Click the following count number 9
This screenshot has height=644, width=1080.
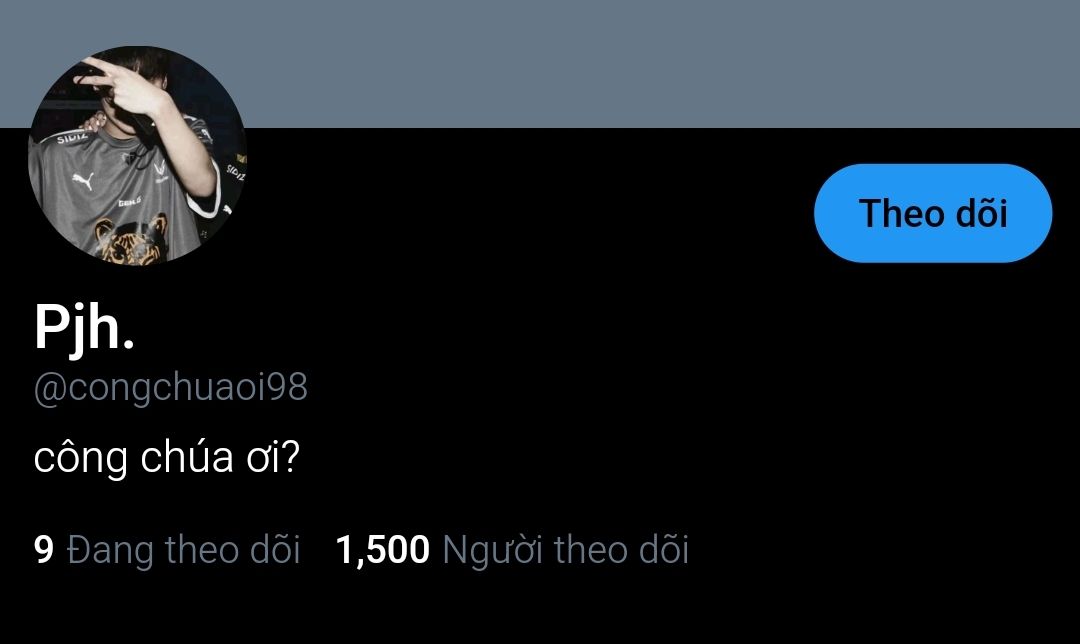[43, 550]
